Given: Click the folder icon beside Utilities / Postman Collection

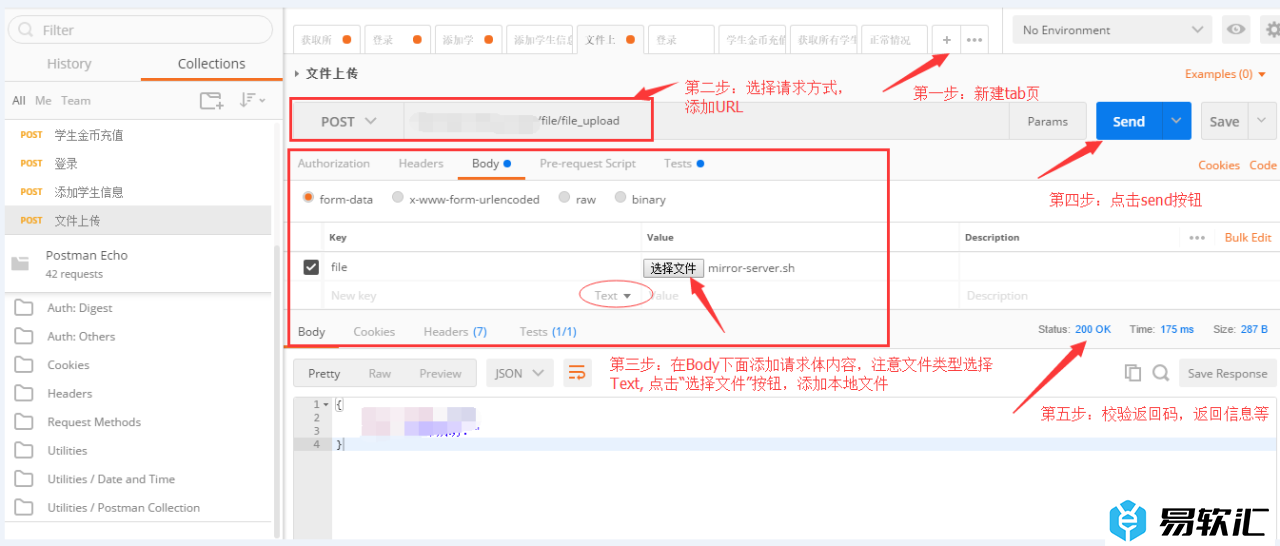Looking at the screenshot, I should [x=24, y=507].
